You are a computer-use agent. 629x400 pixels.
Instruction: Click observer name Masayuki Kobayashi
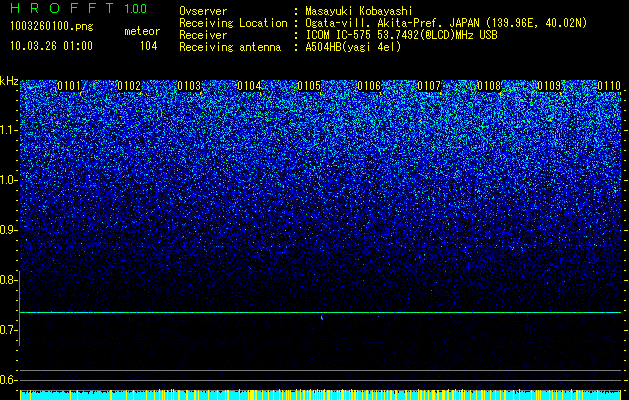tap(359, 11)
